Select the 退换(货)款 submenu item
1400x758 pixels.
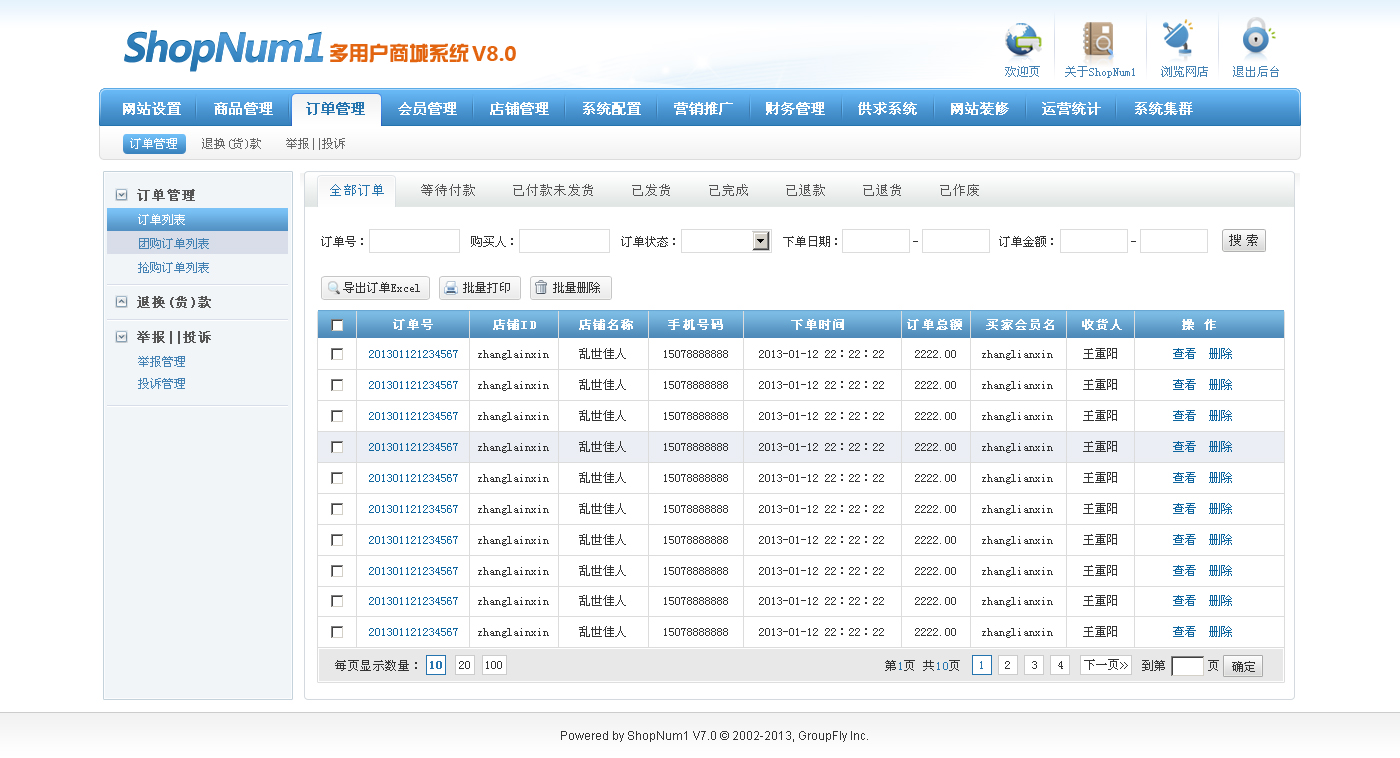click(x=231, y=144)
